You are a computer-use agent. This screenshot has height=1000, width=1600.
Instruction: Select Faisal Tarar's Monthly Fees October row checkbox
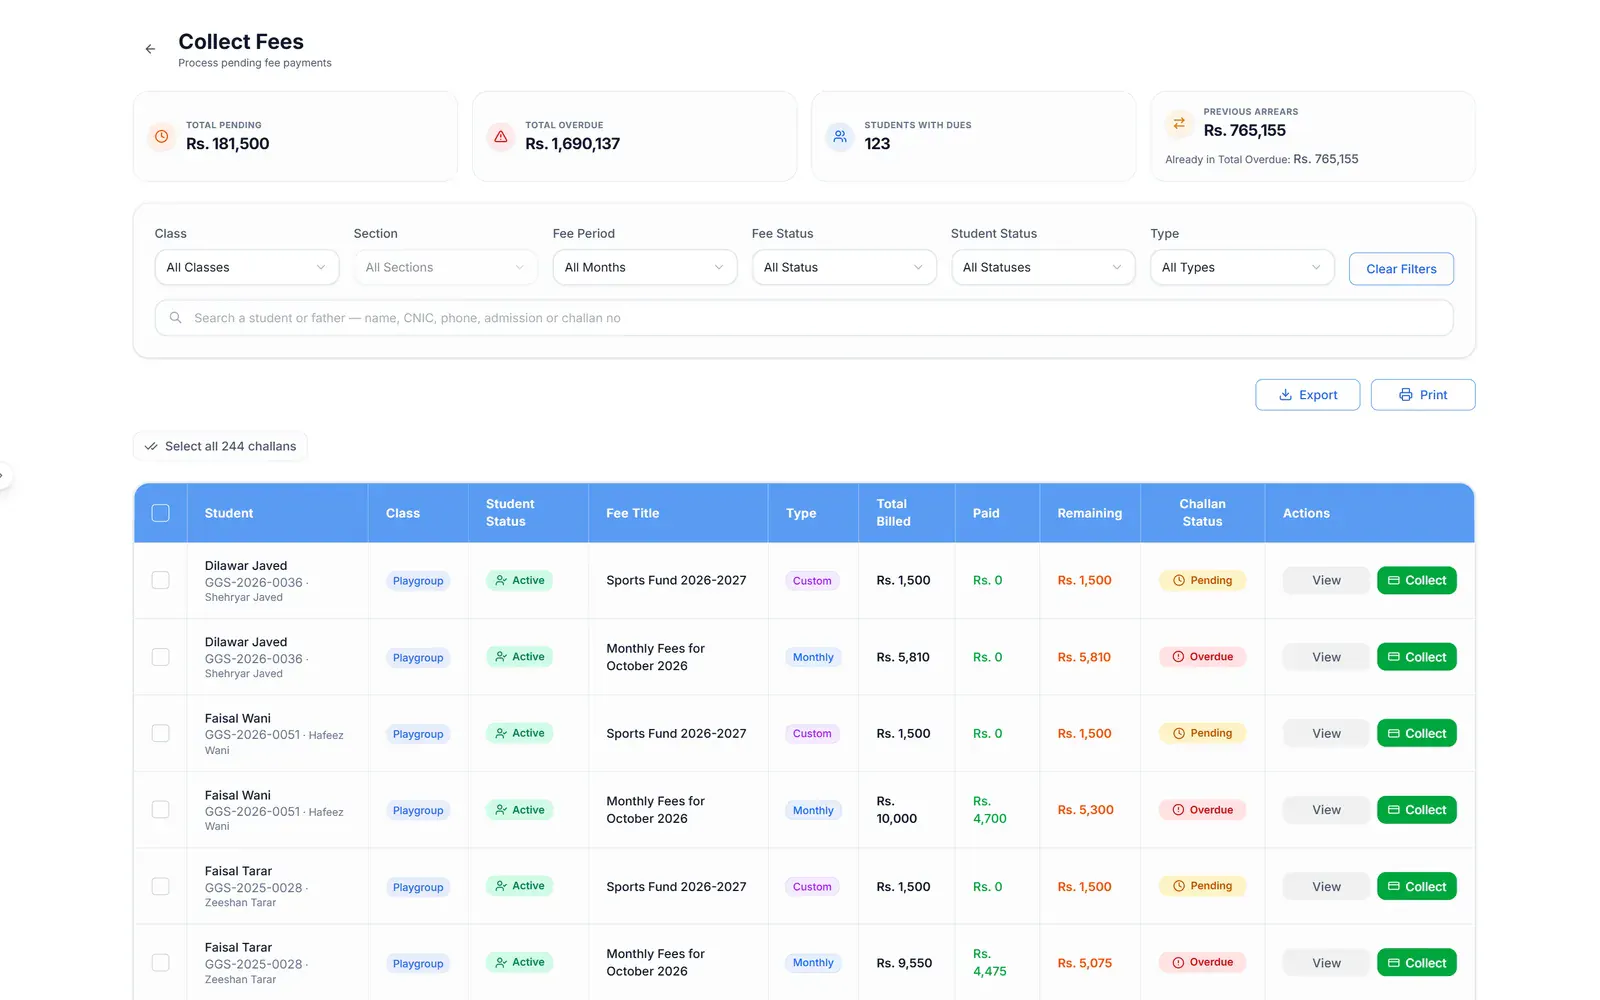160,963
